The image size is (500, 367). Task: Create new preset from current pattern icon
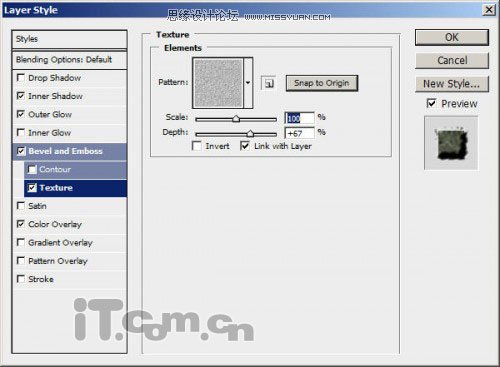(x=269, y=83)
